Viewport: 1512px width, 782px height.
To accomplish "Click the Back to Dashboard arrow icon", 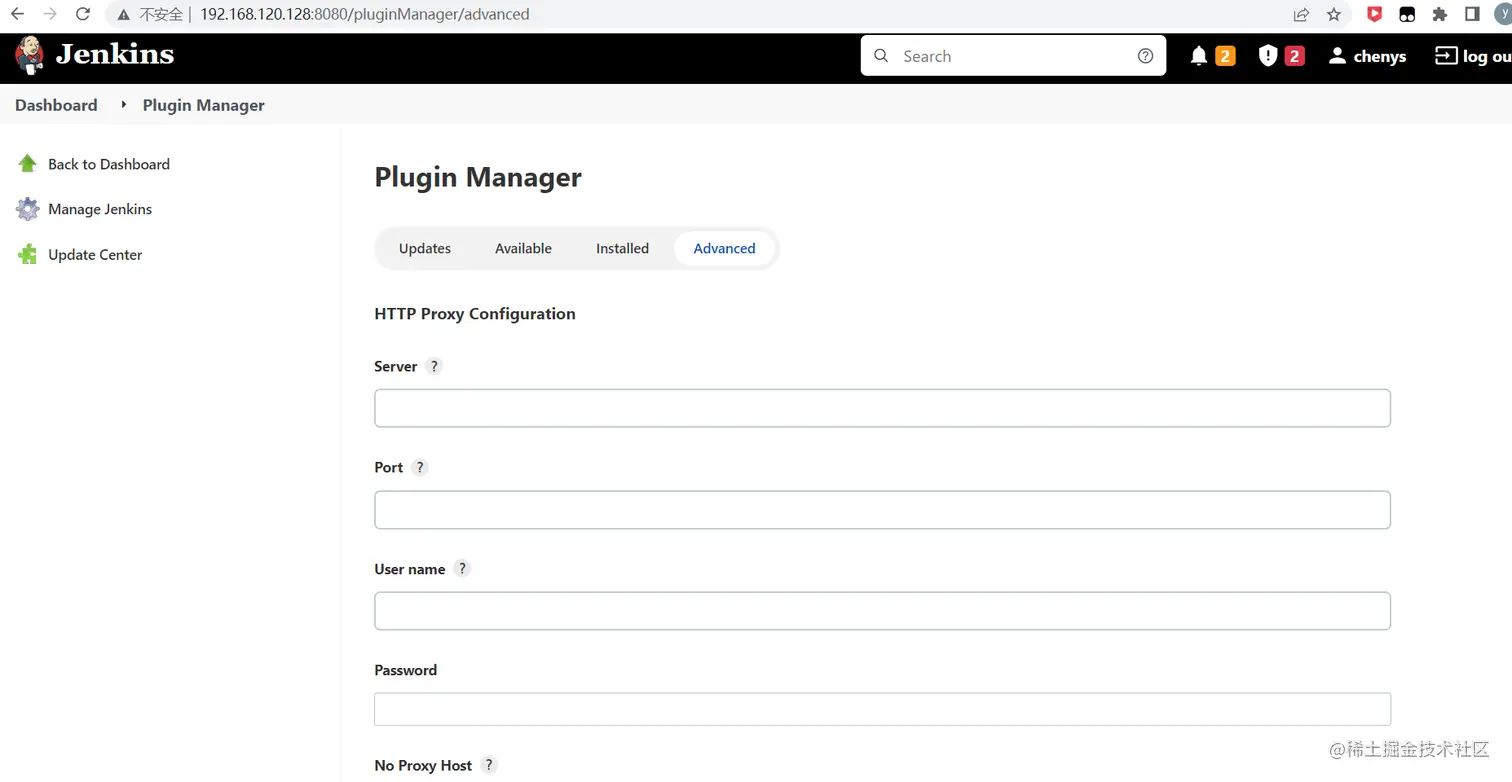I will tap(27, 164).
